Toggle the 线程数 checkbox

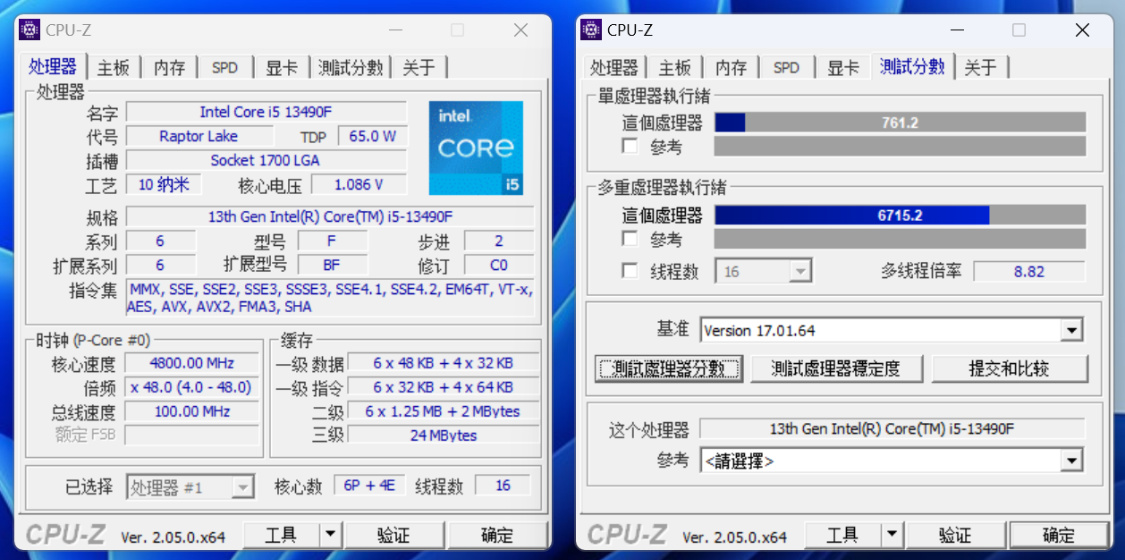(x=630, y=271)
